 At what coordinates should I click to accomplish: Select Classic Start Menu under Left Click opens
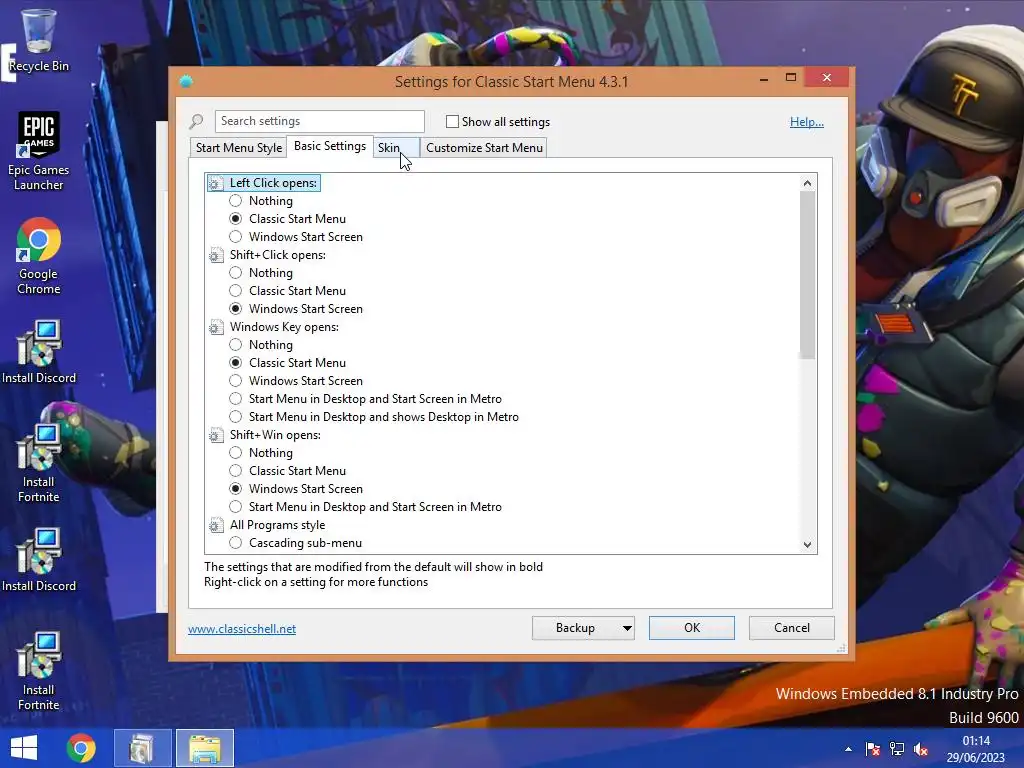(x=236, y=219)
